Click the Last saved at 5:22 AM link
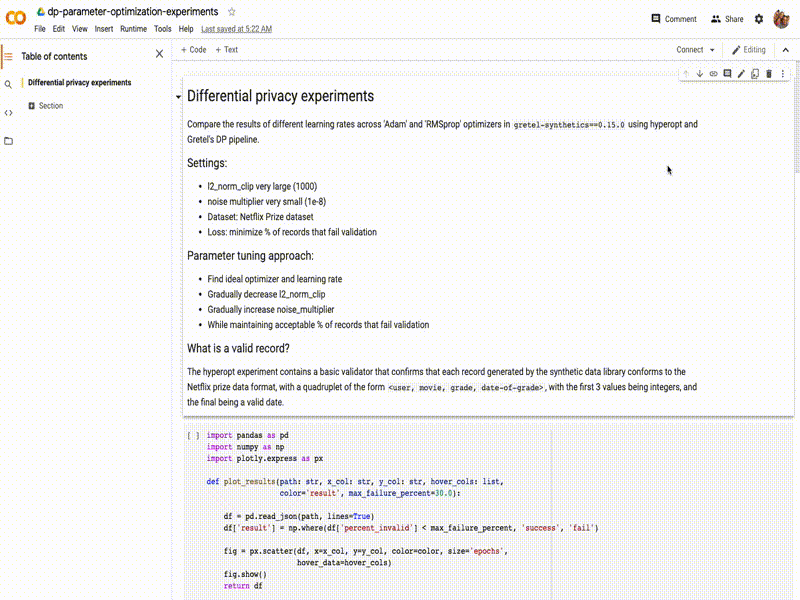 236,29
